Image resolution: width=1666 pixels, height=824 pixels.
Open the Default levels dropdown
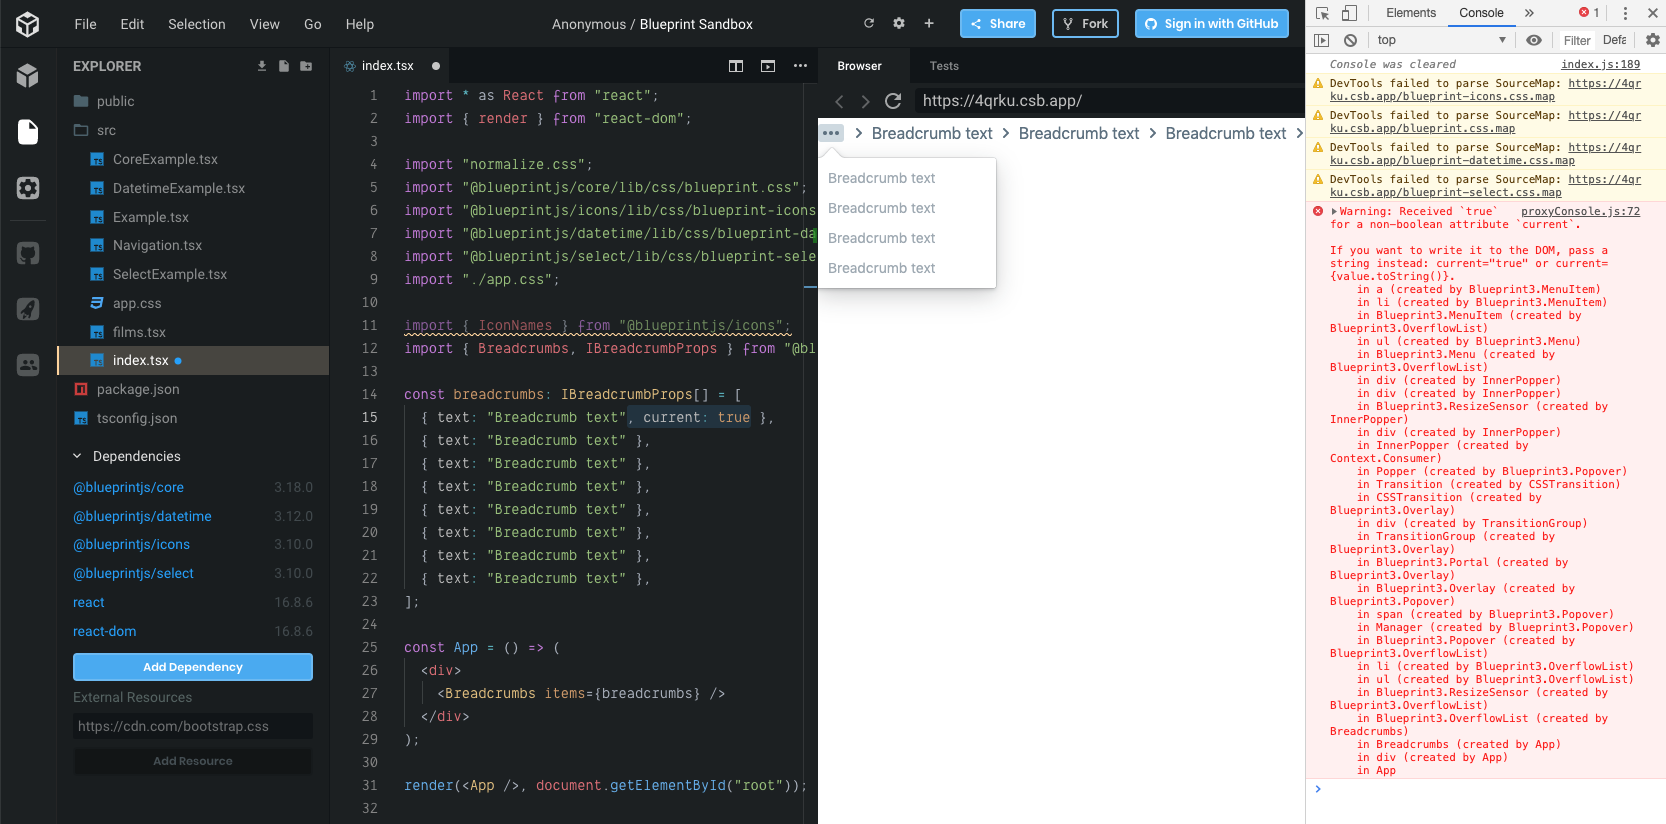(1614, 40)
